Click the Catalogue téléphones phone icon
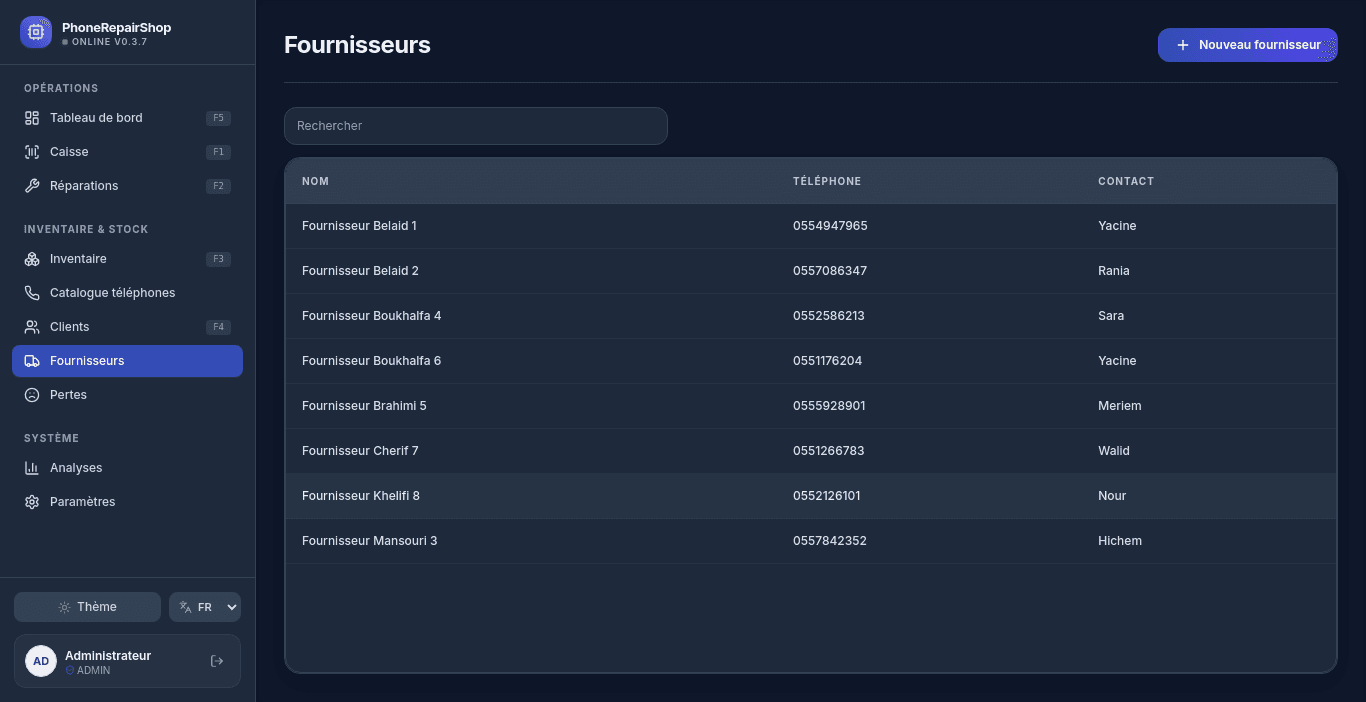Image resolution: width=1366 pixels, height=702 pixels. pos(32,293)
